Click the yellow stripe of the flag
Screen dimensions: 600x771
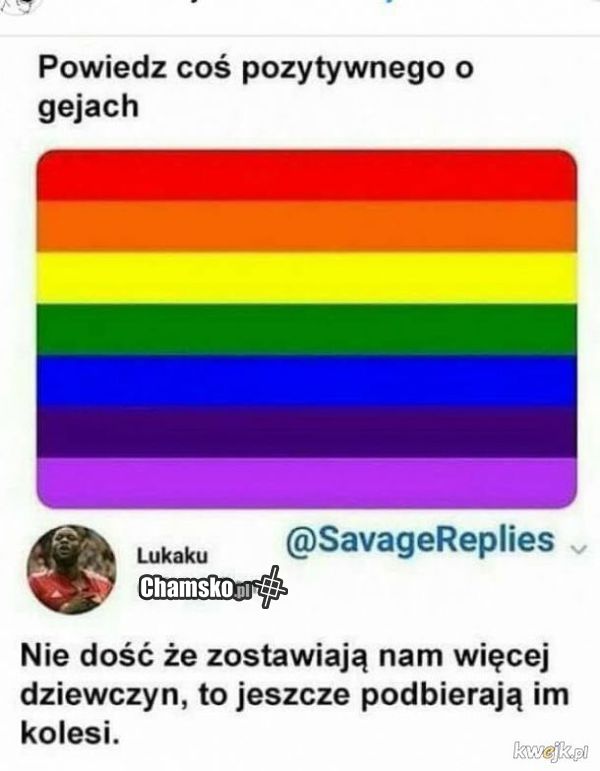(x=307, y=278)
